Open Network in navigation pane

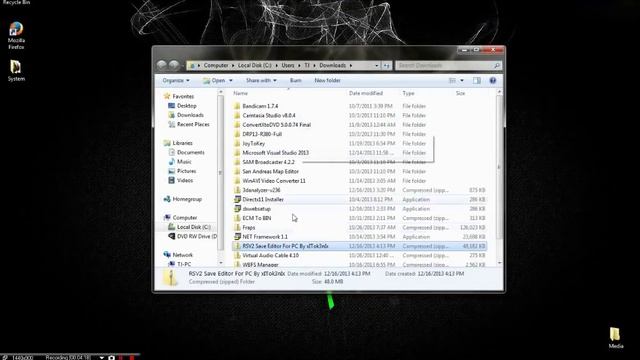[x=178, y=255]
